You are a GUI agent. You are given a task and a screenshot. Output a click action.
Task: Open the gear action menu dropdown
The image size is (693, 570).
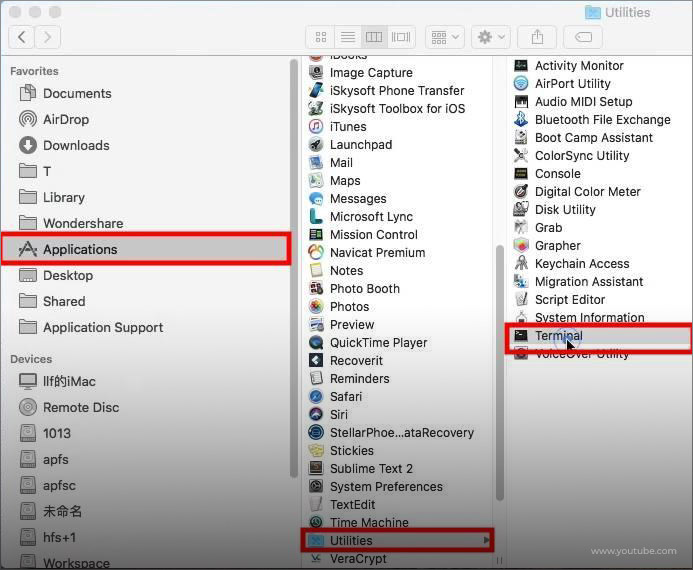(x=491, y=37)
